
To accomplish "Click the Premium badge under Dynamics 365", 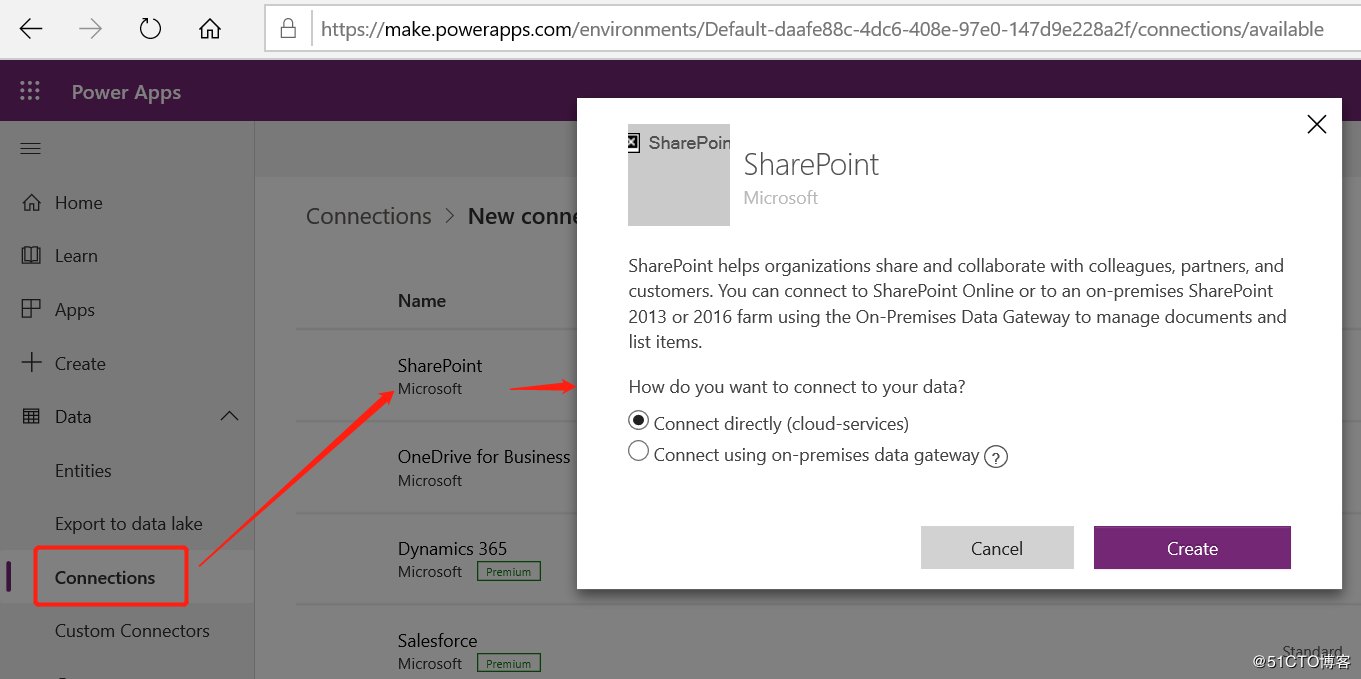I will coord(508,572).
